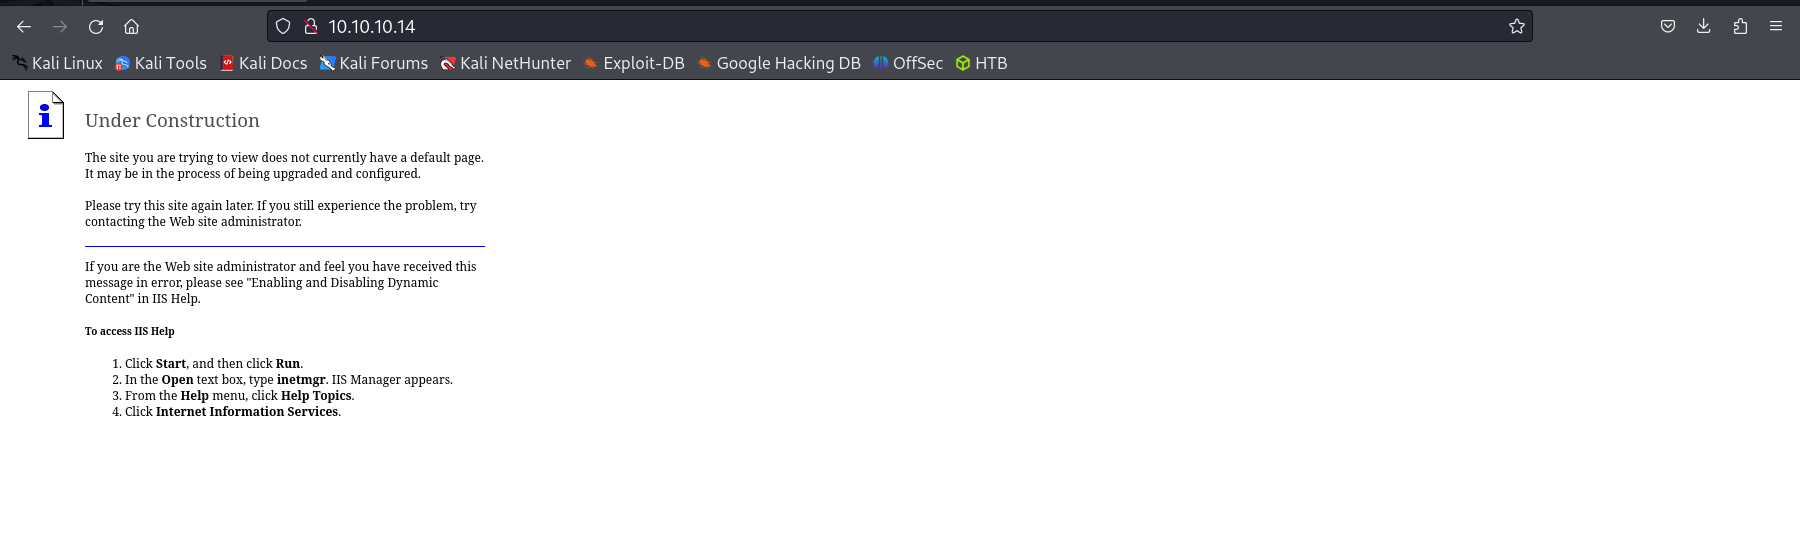Open the Kali Tools bookmark
Viewport: 1800px width, 547px height.
[x=161, y=63]
